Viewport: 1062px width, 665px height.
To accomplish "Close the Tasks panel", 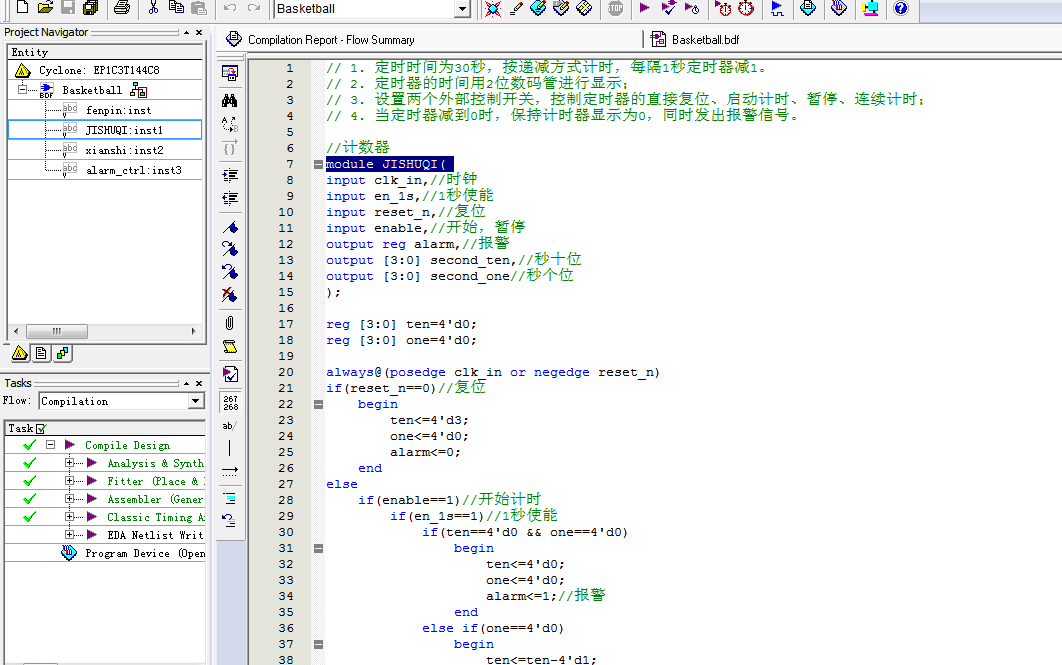I will [199, 383].
